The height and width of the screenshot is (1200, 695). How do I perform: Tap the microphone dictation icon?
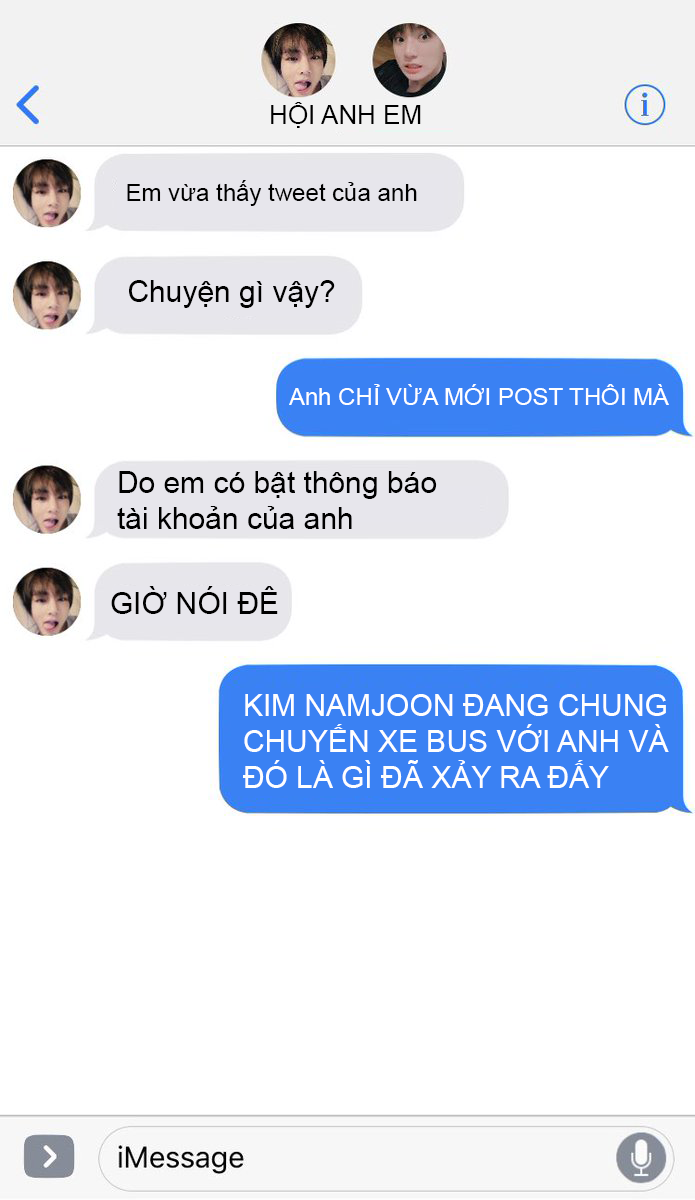[641, 1158]
